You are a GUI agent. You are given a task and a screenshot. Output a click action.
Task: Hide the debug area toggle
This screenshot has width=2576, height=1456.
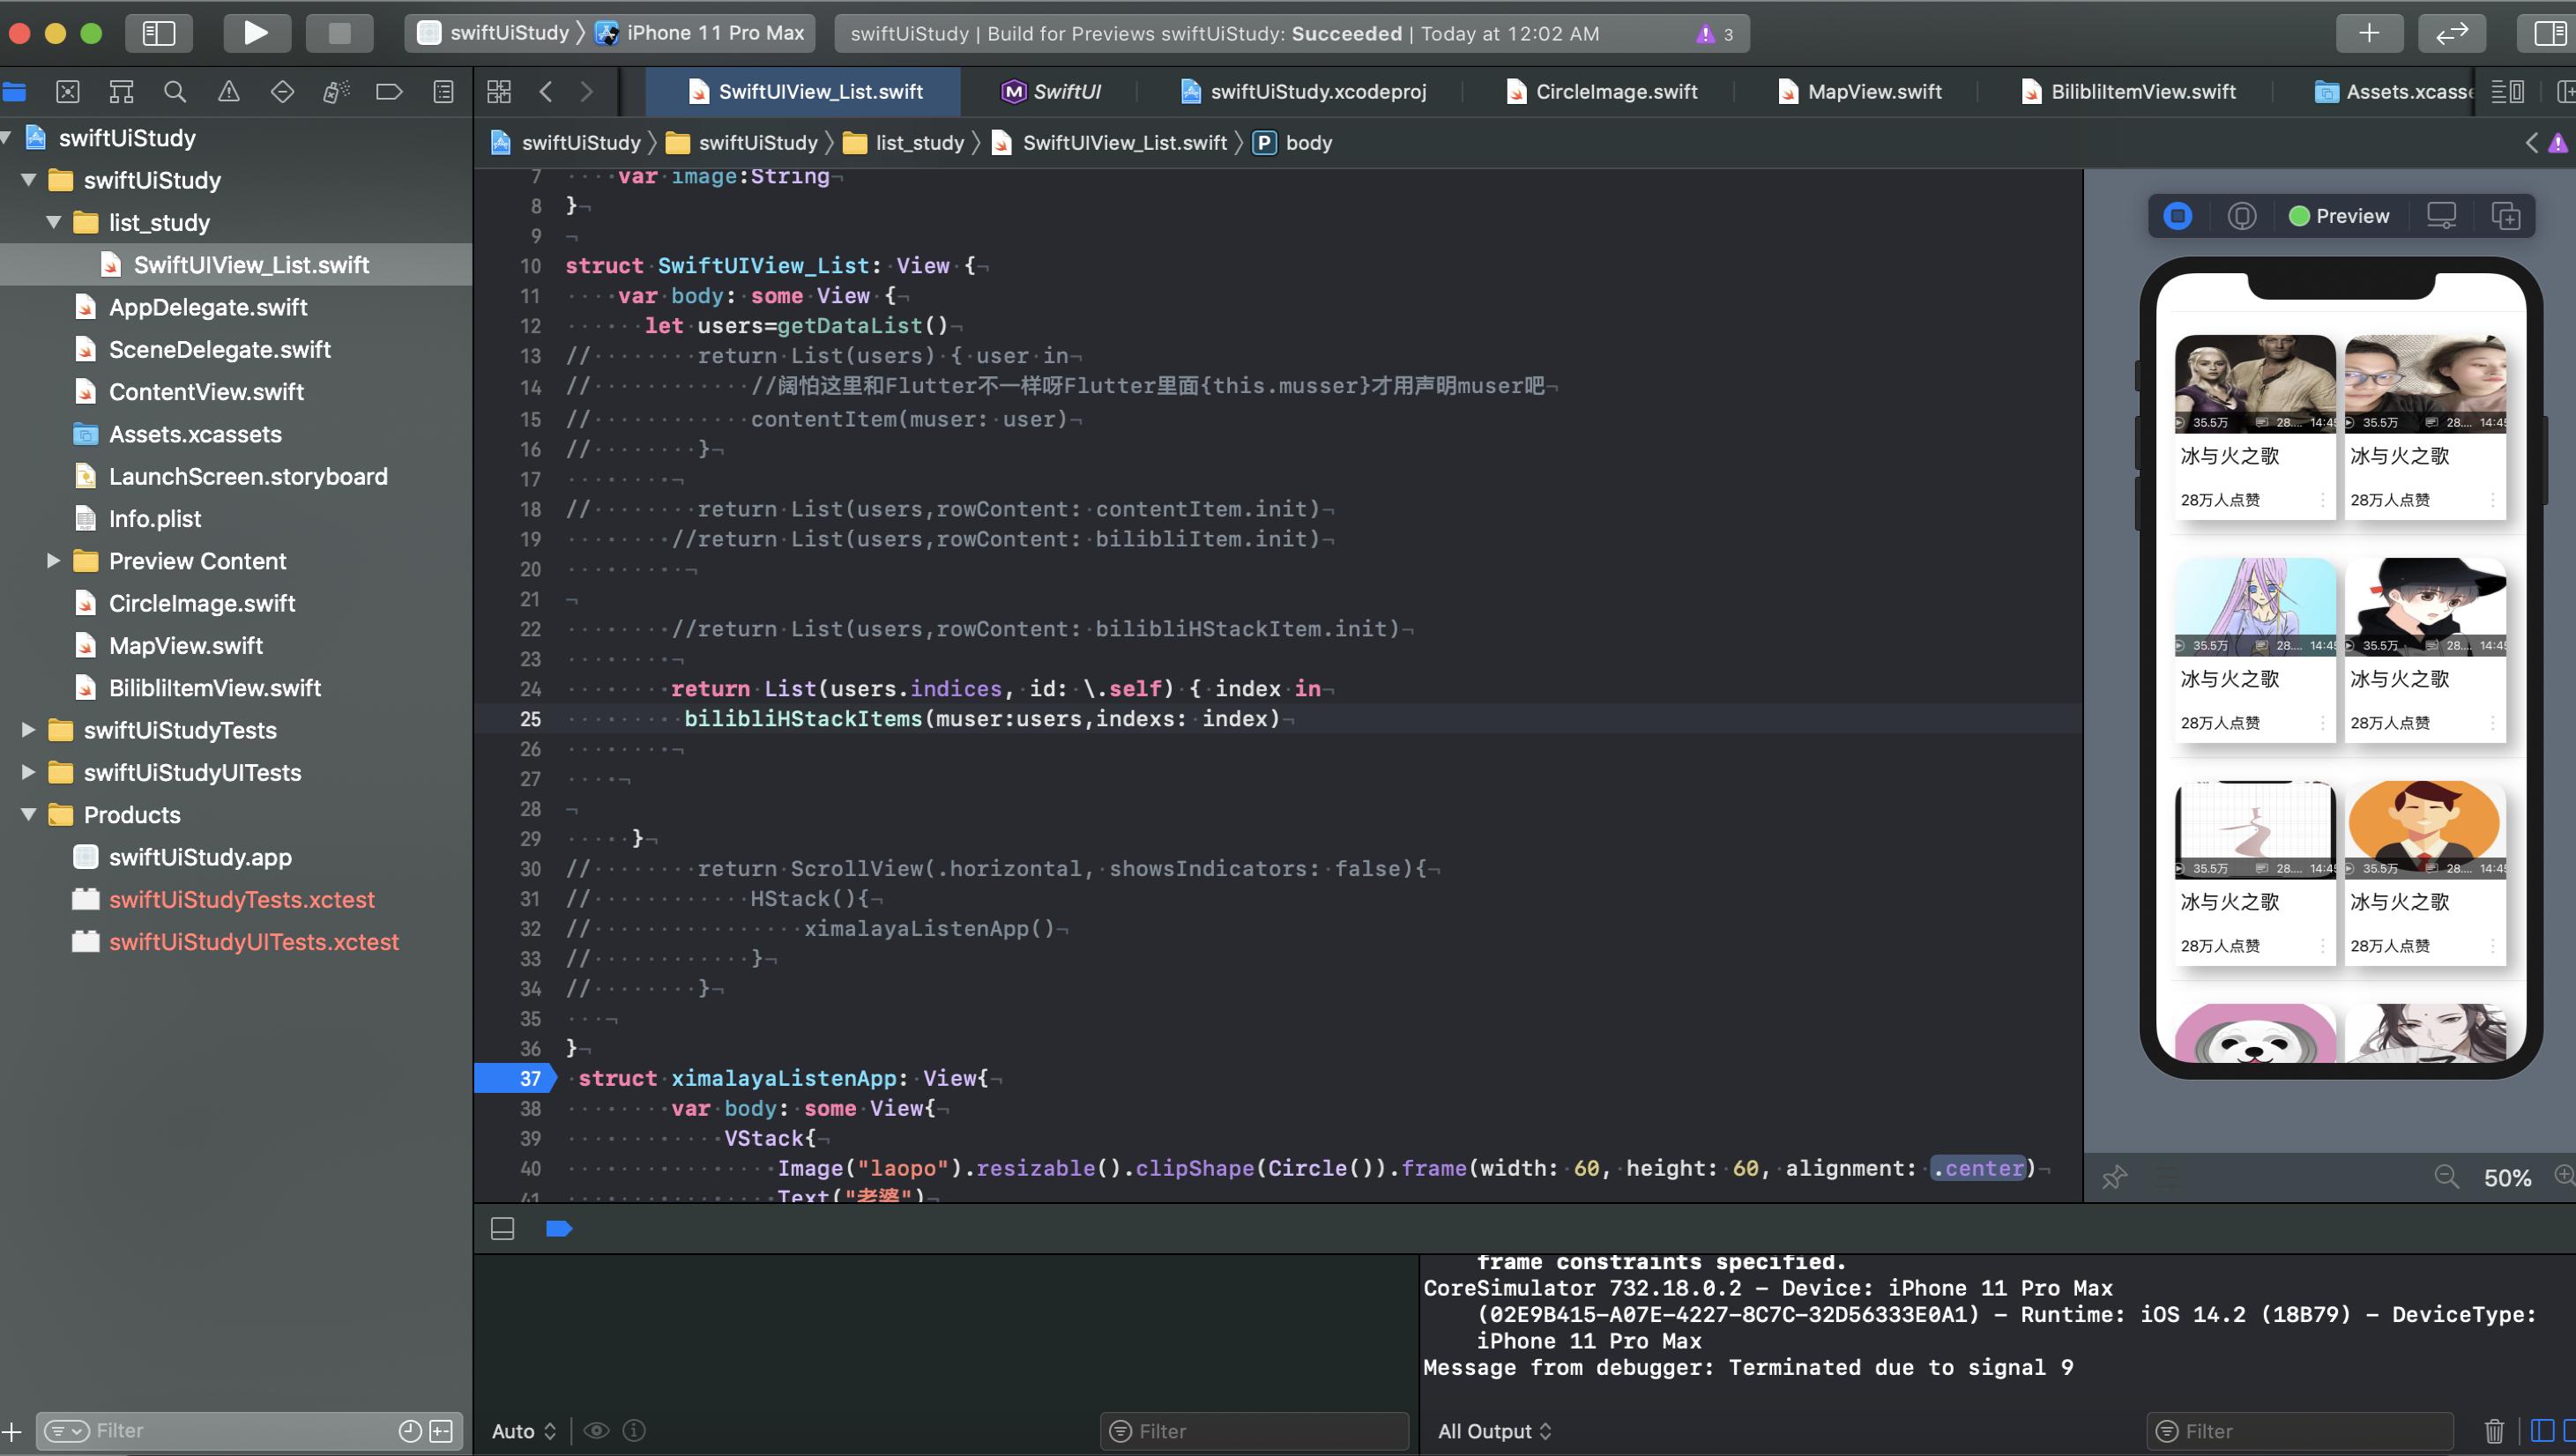coord(503,1229)
